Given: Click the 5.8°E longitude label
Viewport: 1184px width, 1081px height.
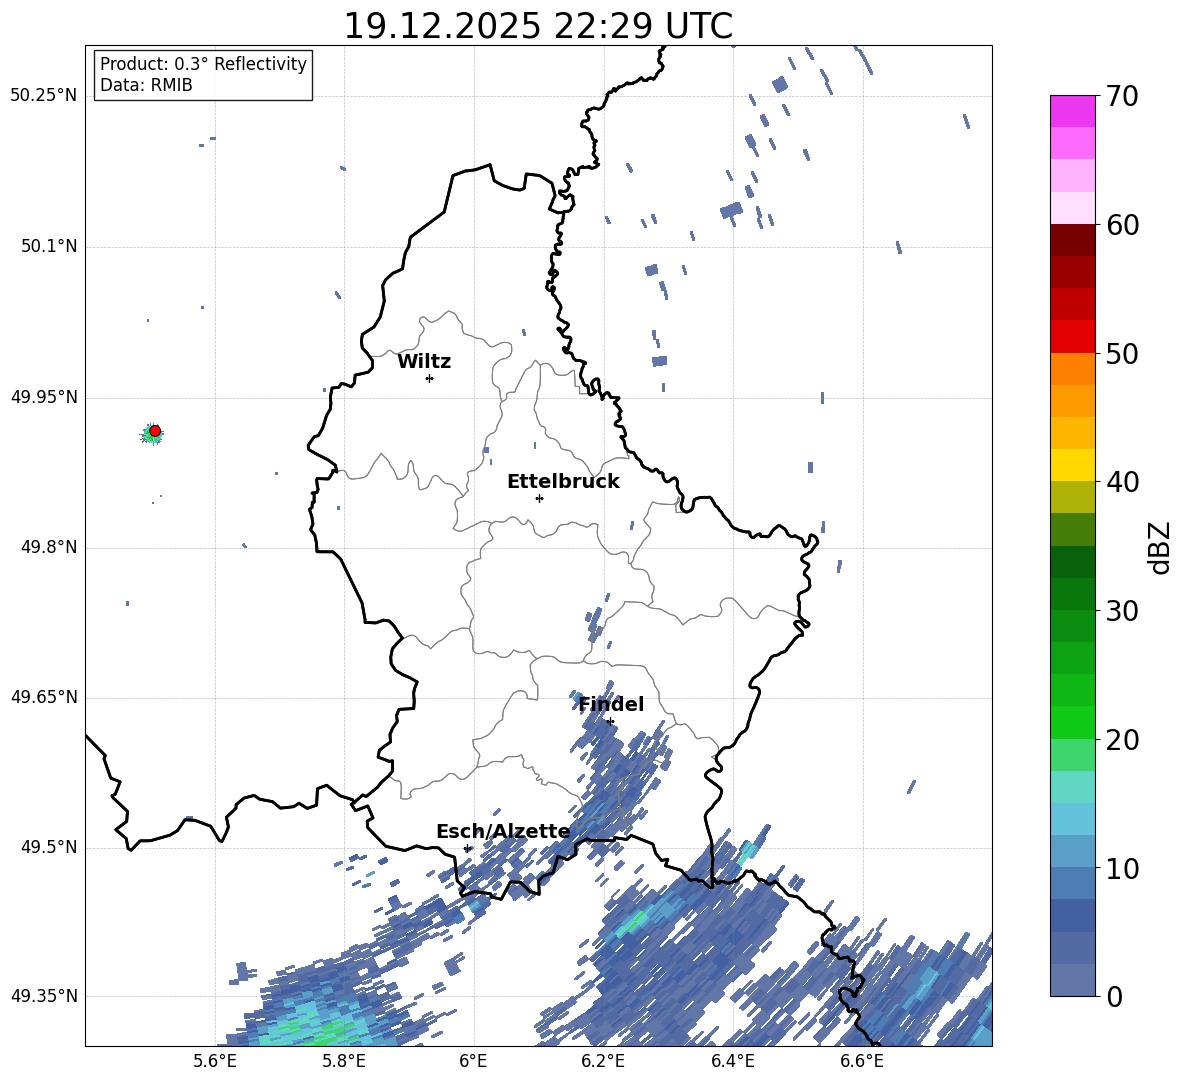Looking at the screenshot, I should [x=344, y=1061].
